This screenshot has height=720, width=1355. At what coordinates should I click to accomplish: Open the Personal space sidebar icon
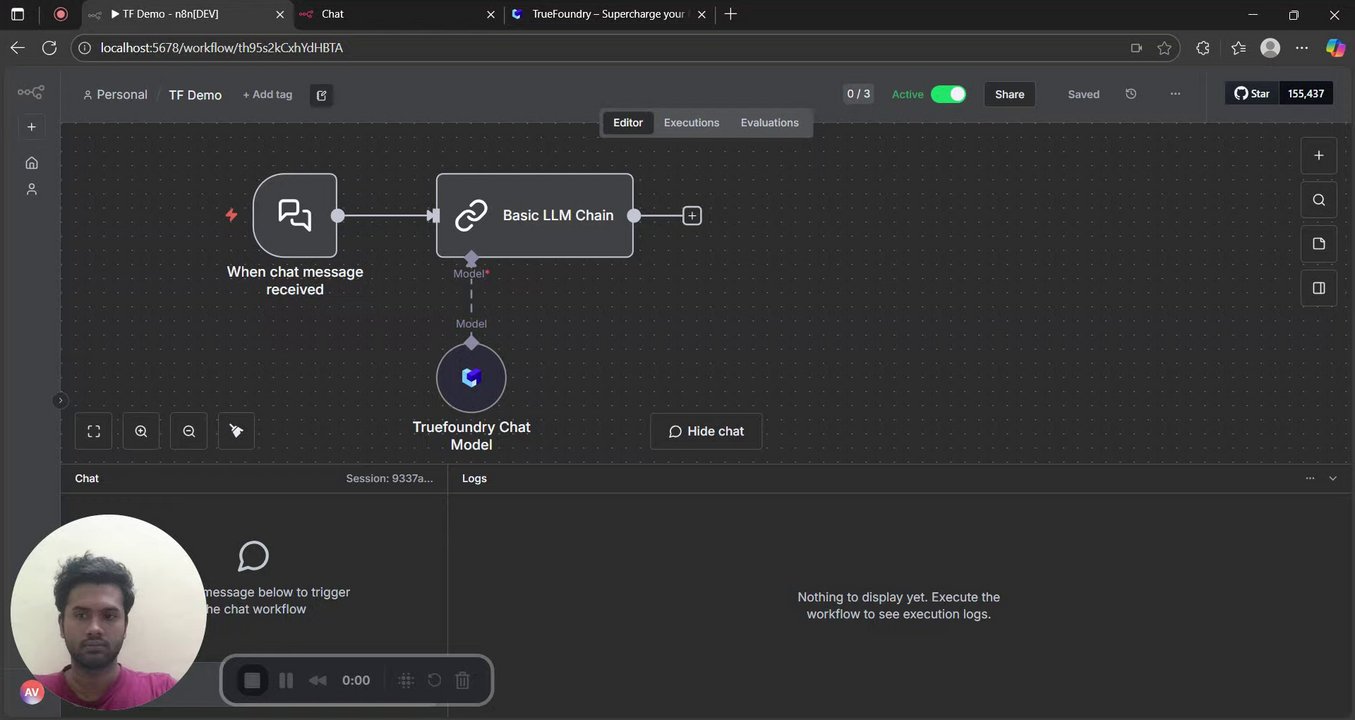31,189
